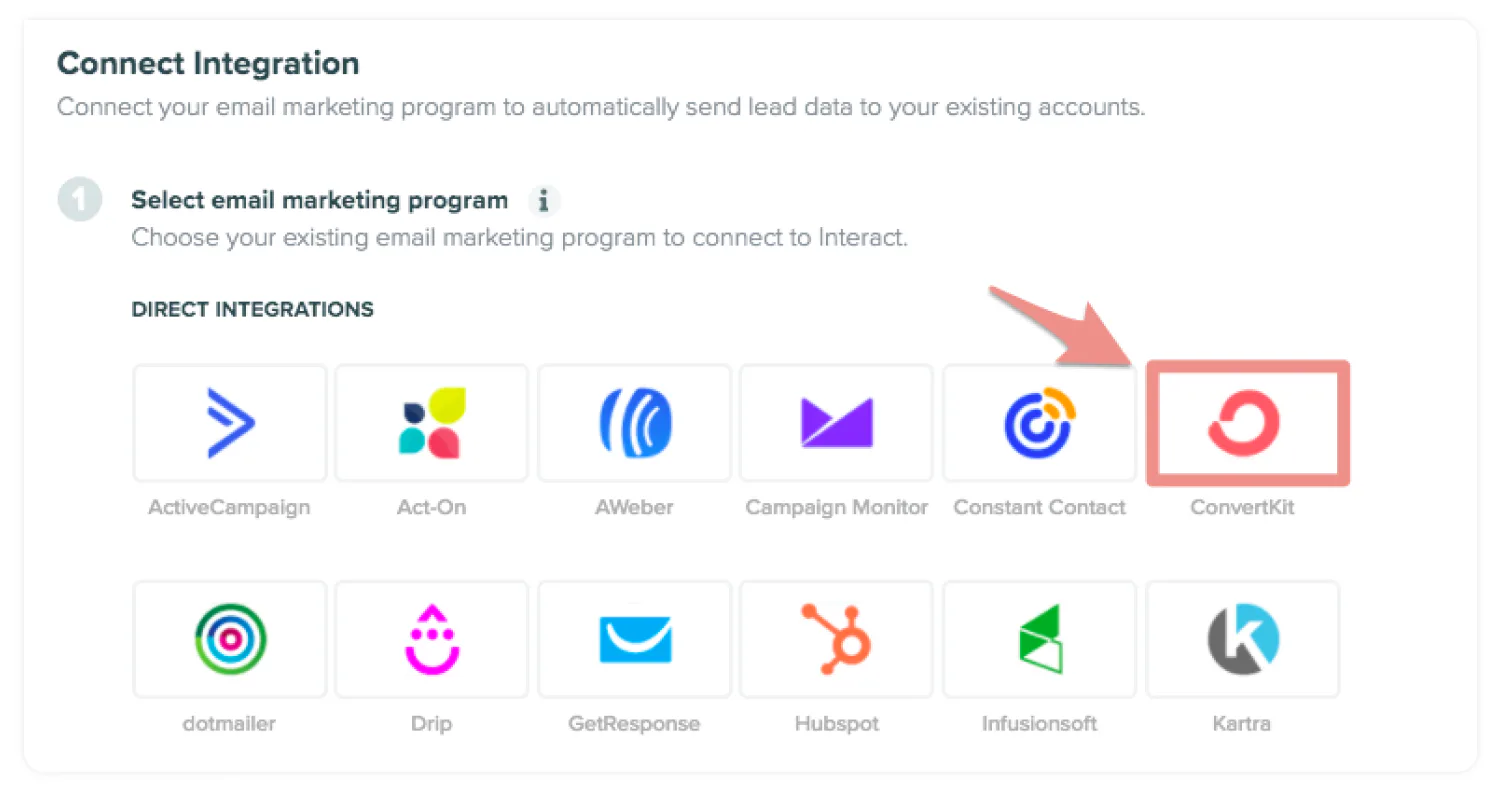The image size is (1500, 797).
Task: Select the ActiveCampaign integration icon
Action: point(230,423)
